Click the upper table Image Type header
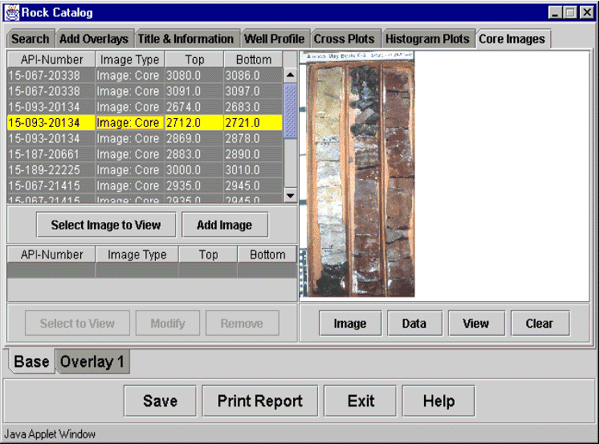600x444 pixels. [x=130, y=60]
